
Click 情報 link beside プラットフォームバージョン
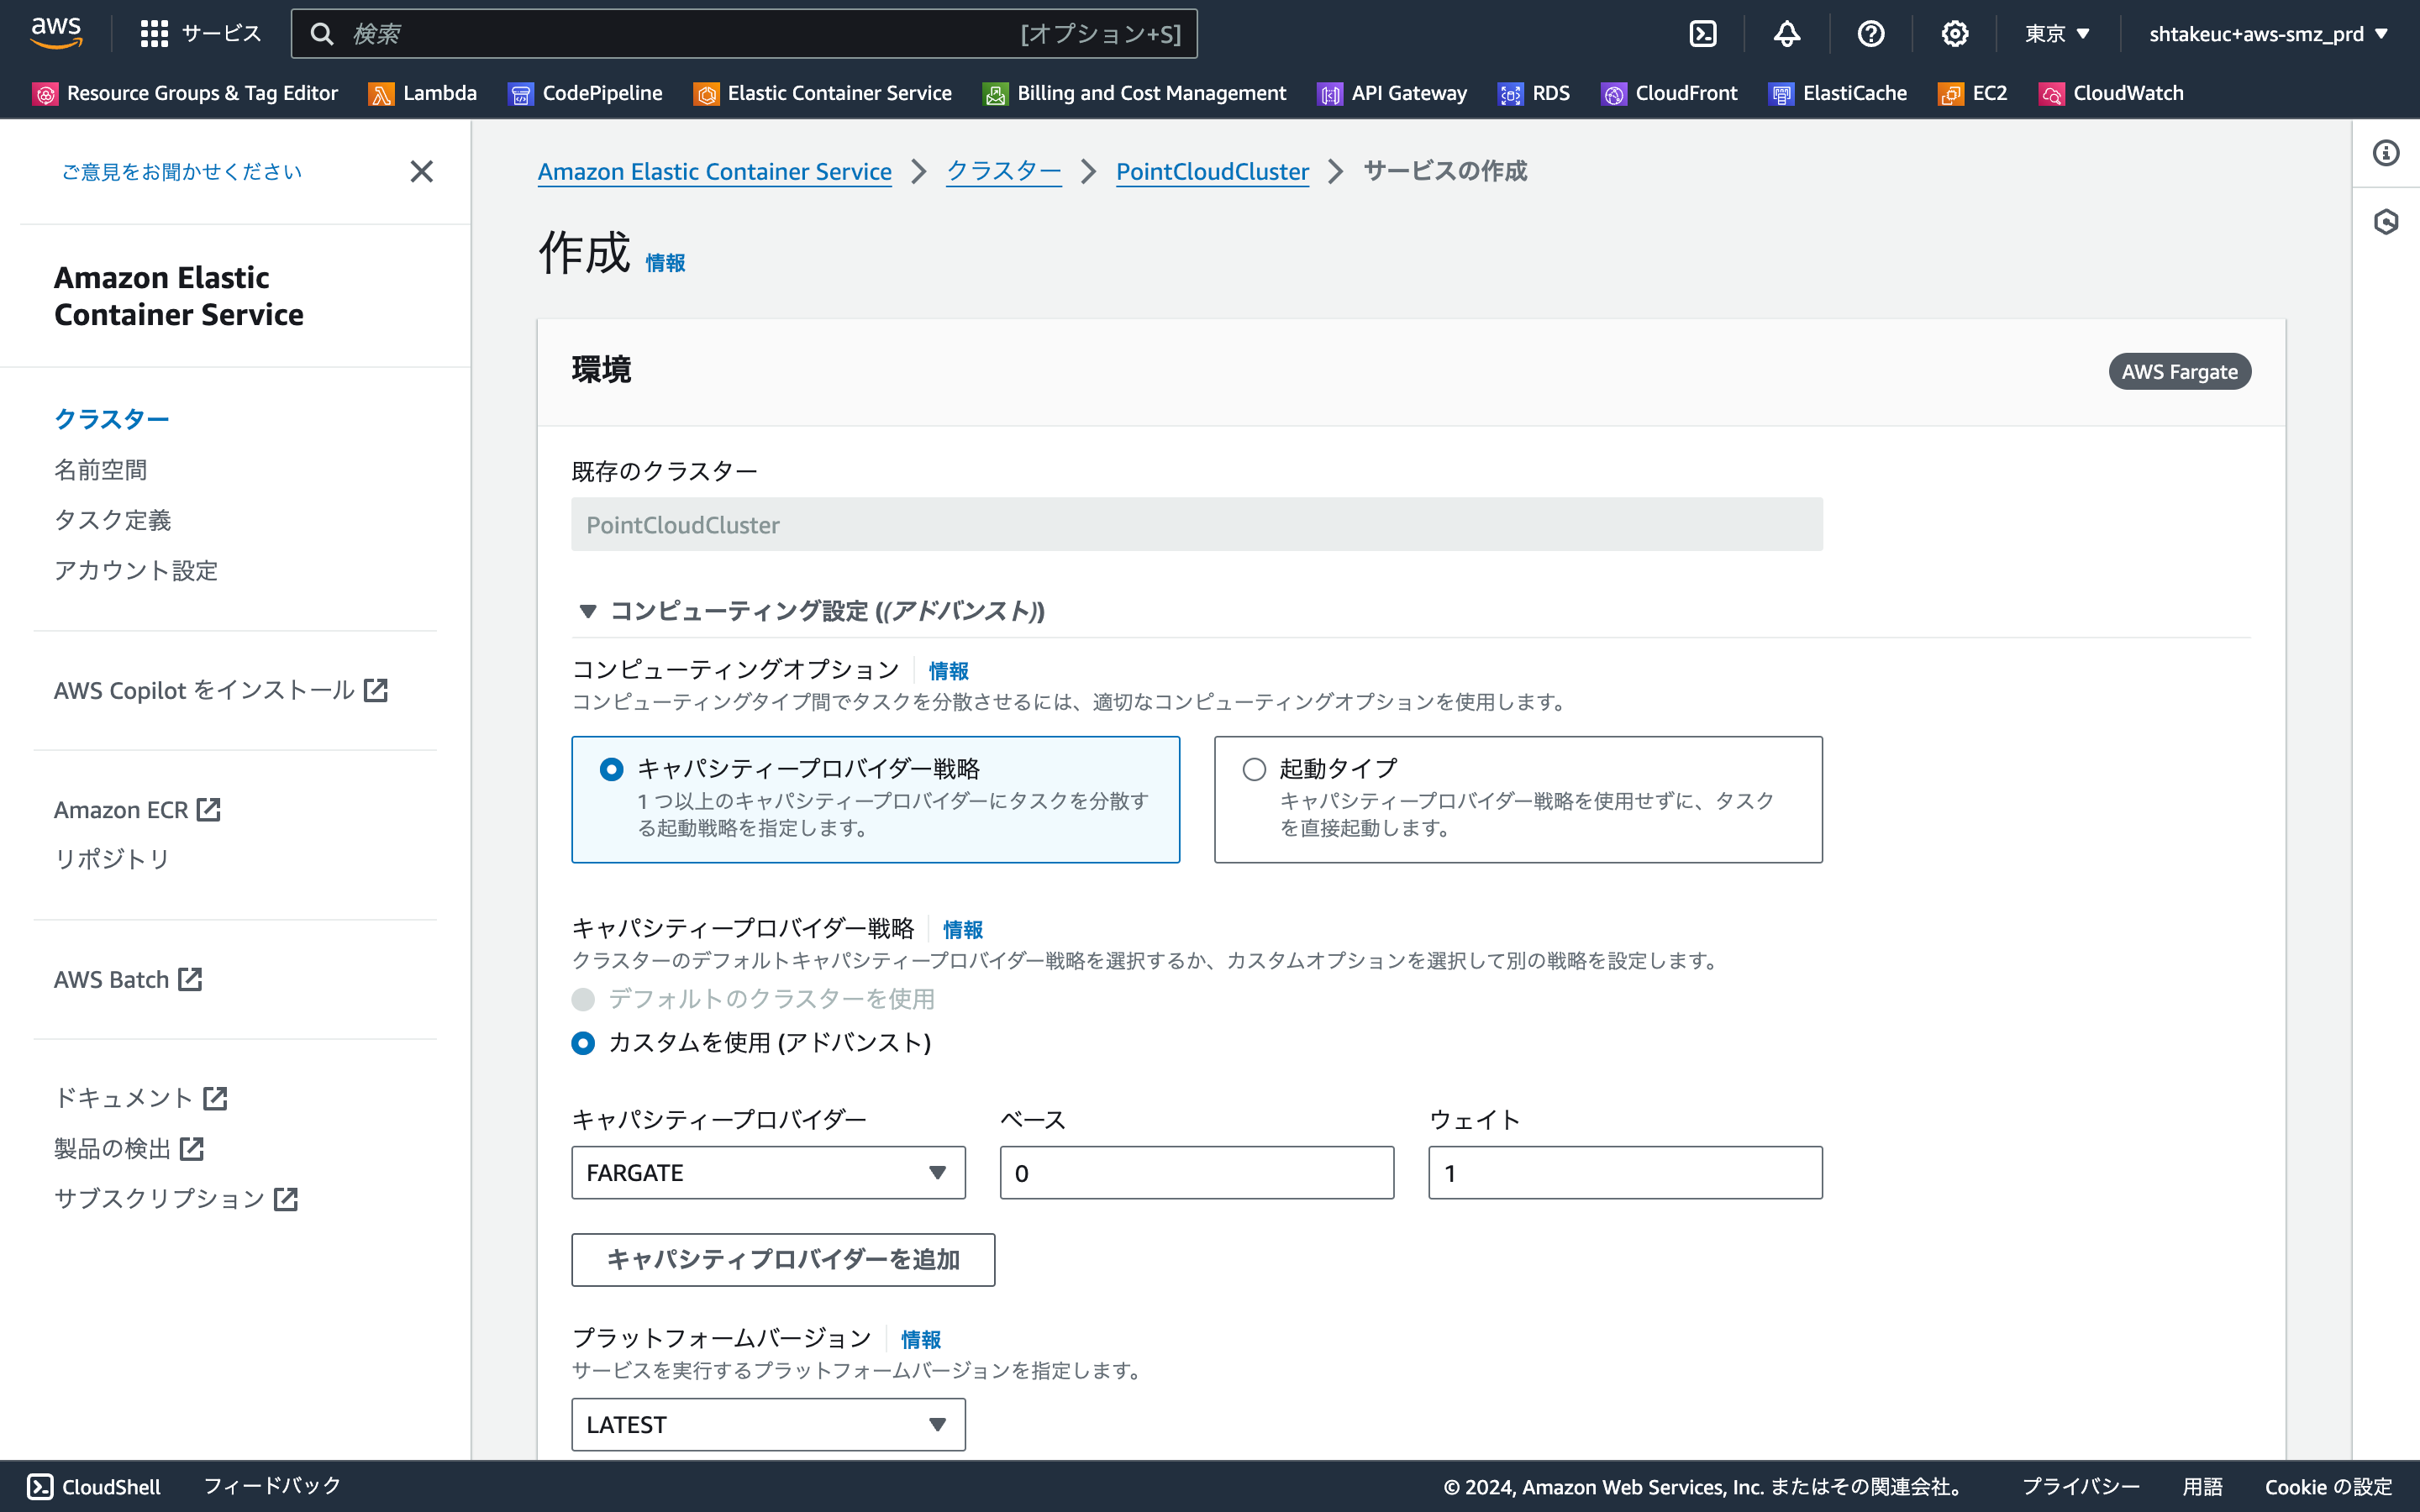coord(920,1340)
